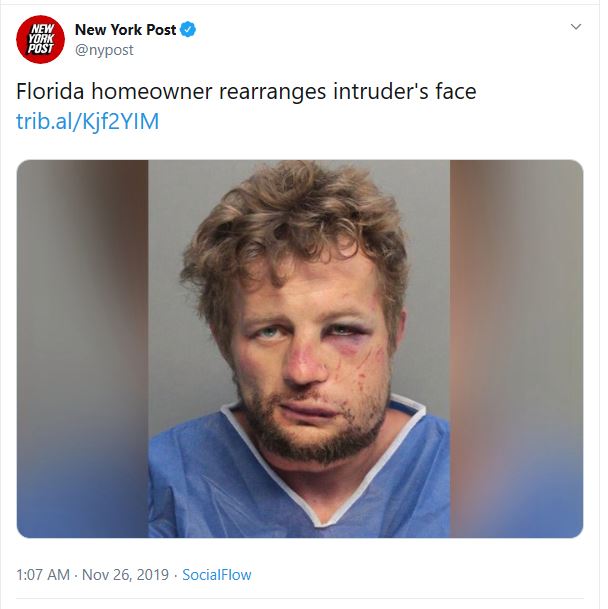608x609 pixels.
Task: Follow the trib.al/Kjf2YIM article link
Action: 88,121
